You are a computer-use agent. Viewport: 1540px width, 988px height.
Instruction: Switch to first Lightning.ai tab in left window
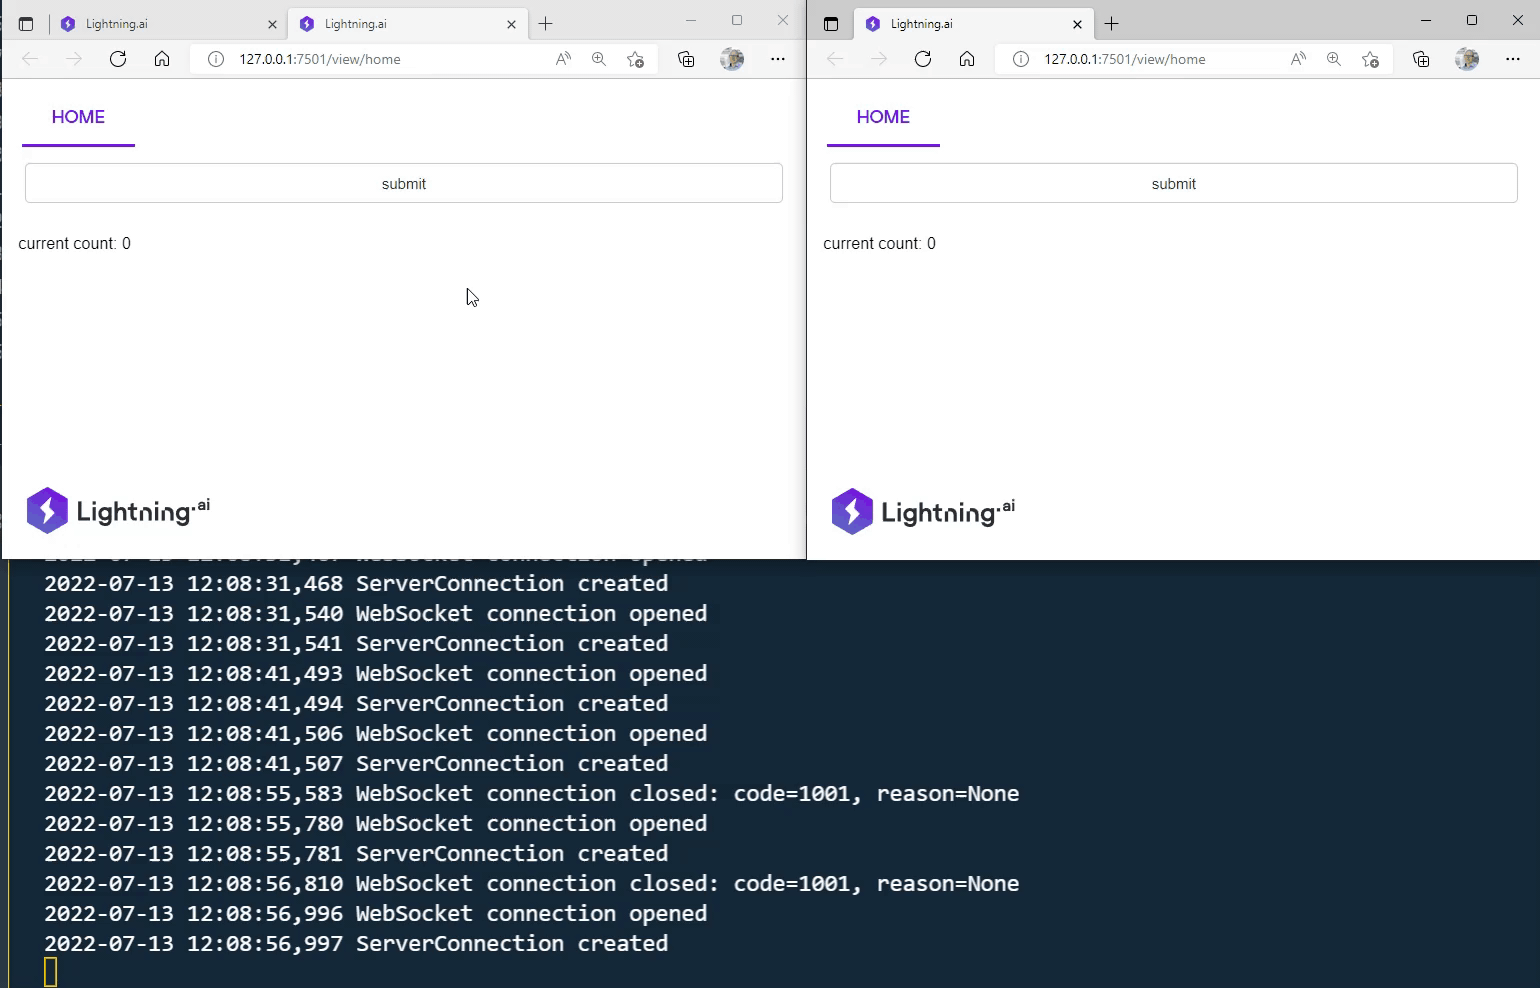point(160,24)
